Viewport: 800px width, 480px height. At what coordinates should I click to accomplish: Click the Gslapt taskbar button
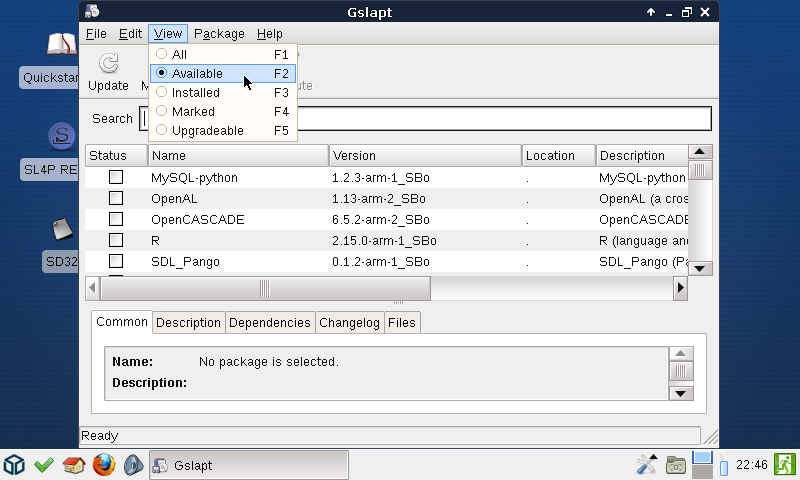pos(249,465)
